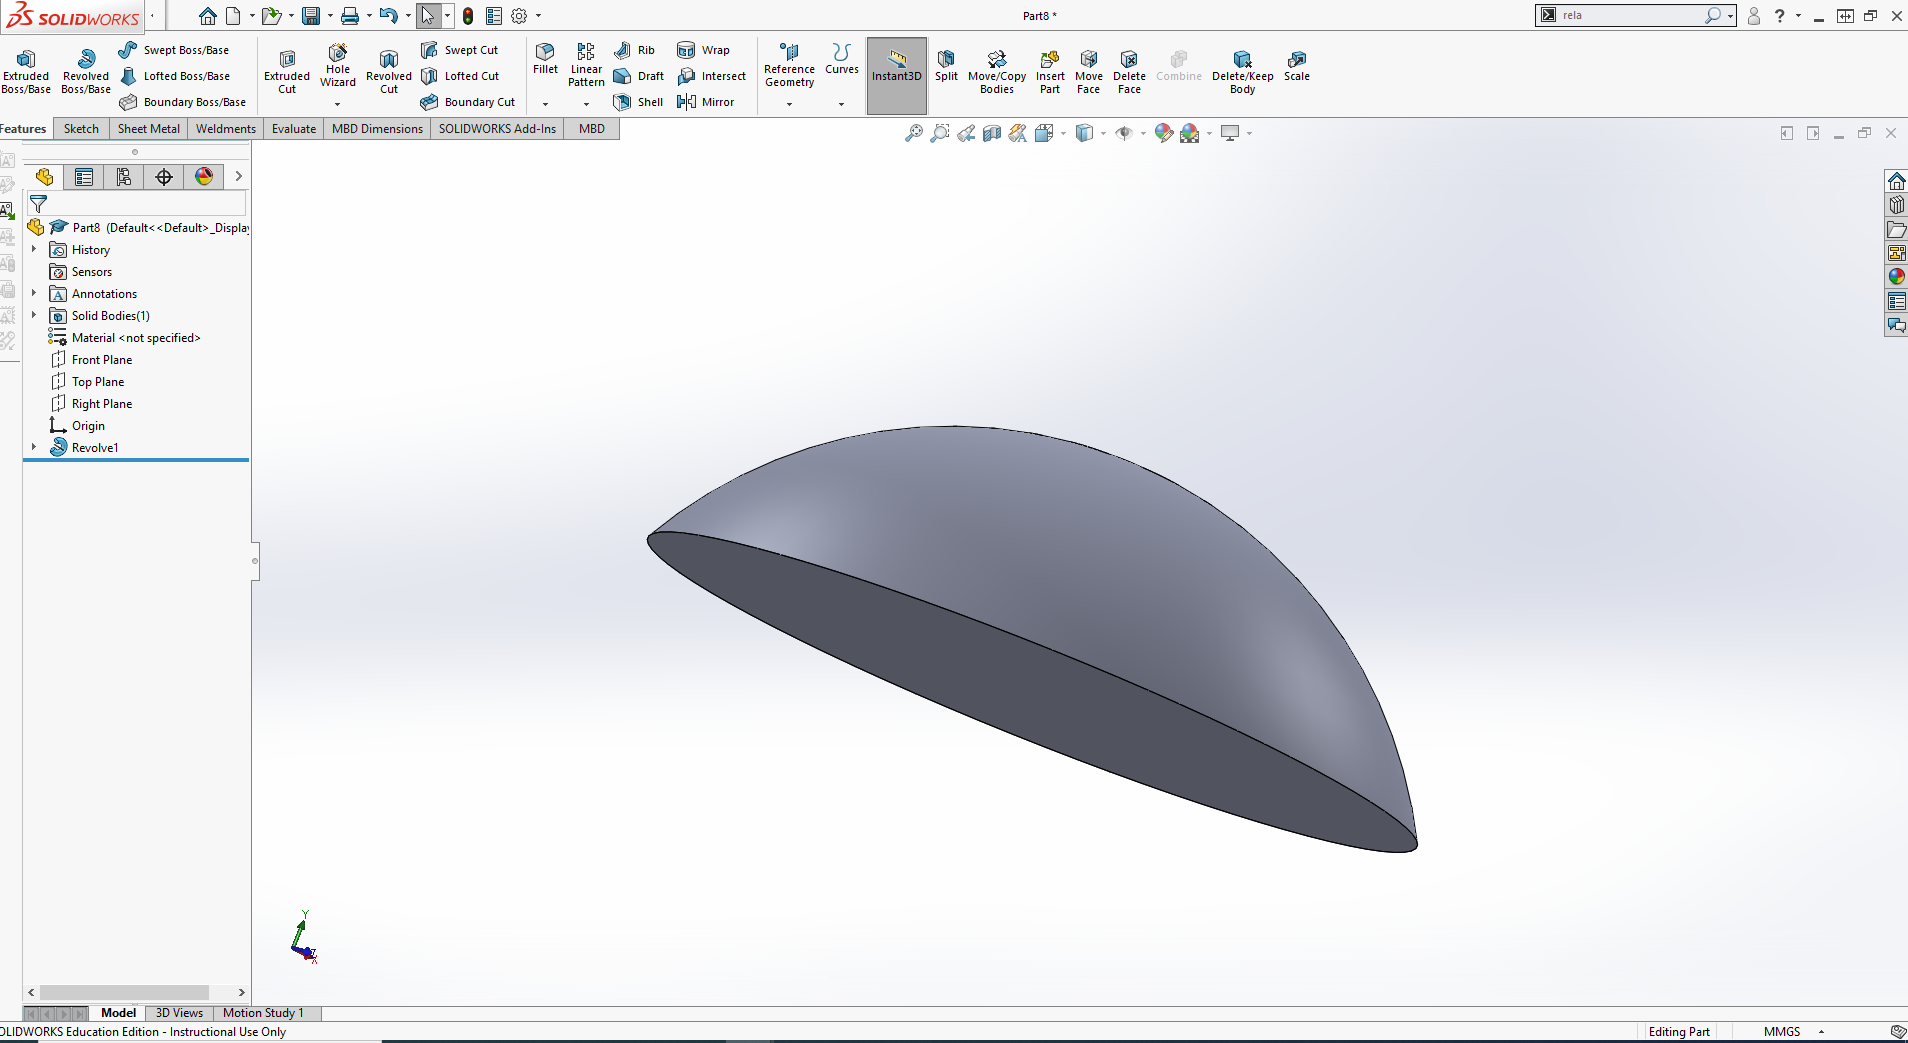Open the Fillet dropdown arrow
Viewport: 1908px width, 1043px height.
click(x=545, y=104)
